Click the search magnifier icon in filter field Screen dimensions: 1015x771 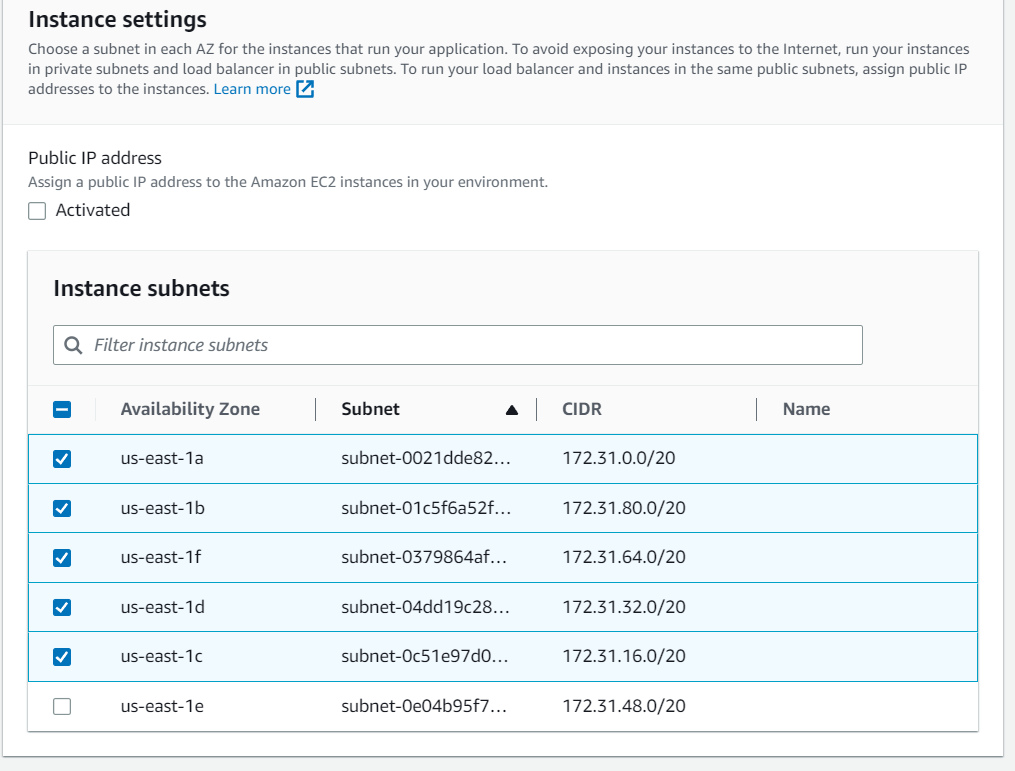pos(73,344)
